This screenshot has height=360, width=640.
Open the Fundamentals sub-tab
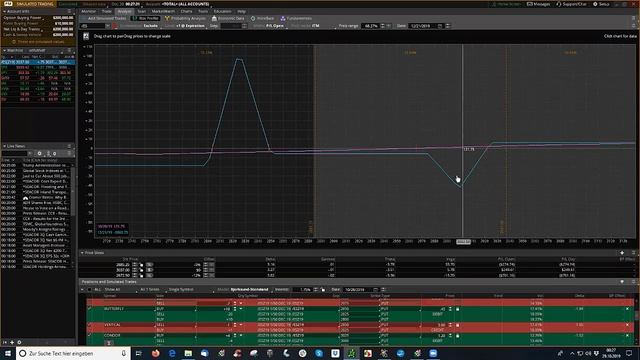click(296, 18)
